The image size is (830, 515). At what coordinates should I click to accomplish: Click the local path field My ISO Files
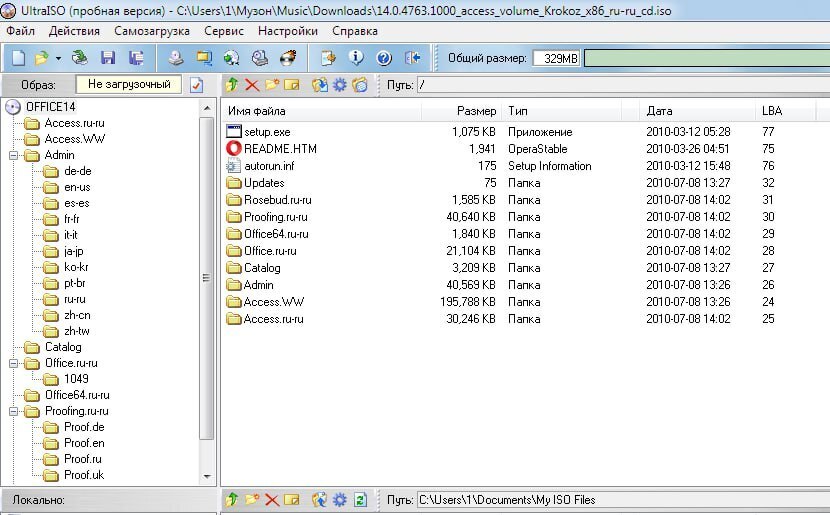[x=624, y=500]
